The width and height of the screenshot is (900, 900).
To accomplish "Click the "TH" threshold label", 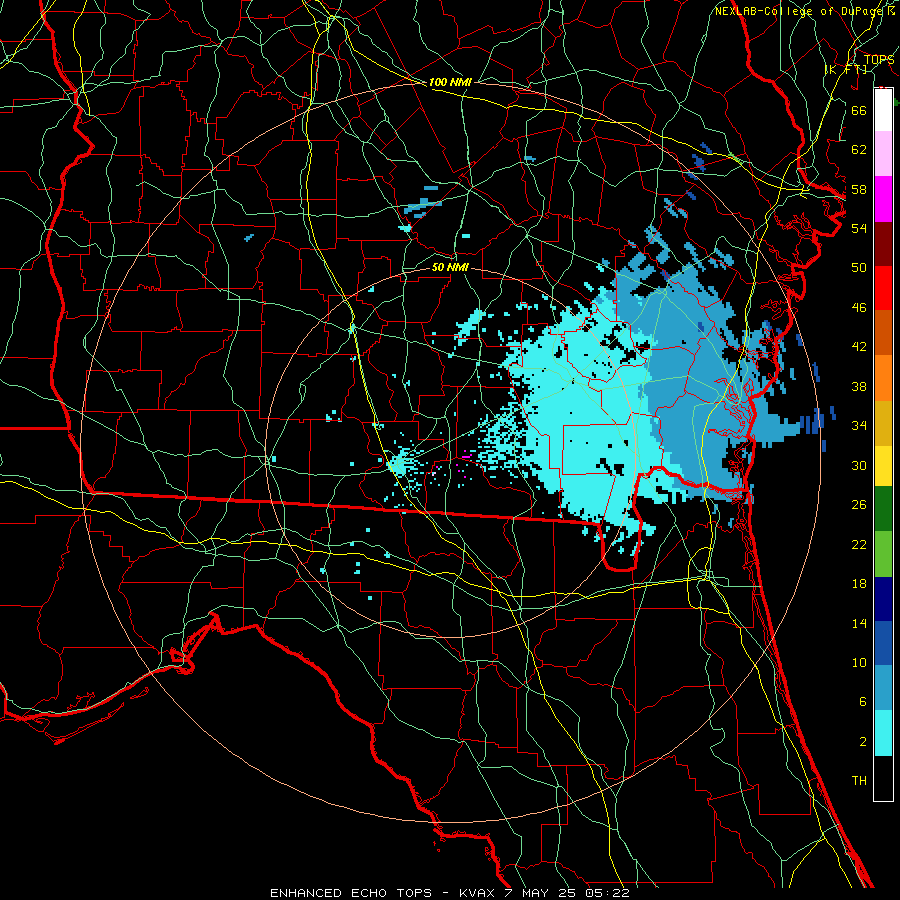I will [859, 781].
